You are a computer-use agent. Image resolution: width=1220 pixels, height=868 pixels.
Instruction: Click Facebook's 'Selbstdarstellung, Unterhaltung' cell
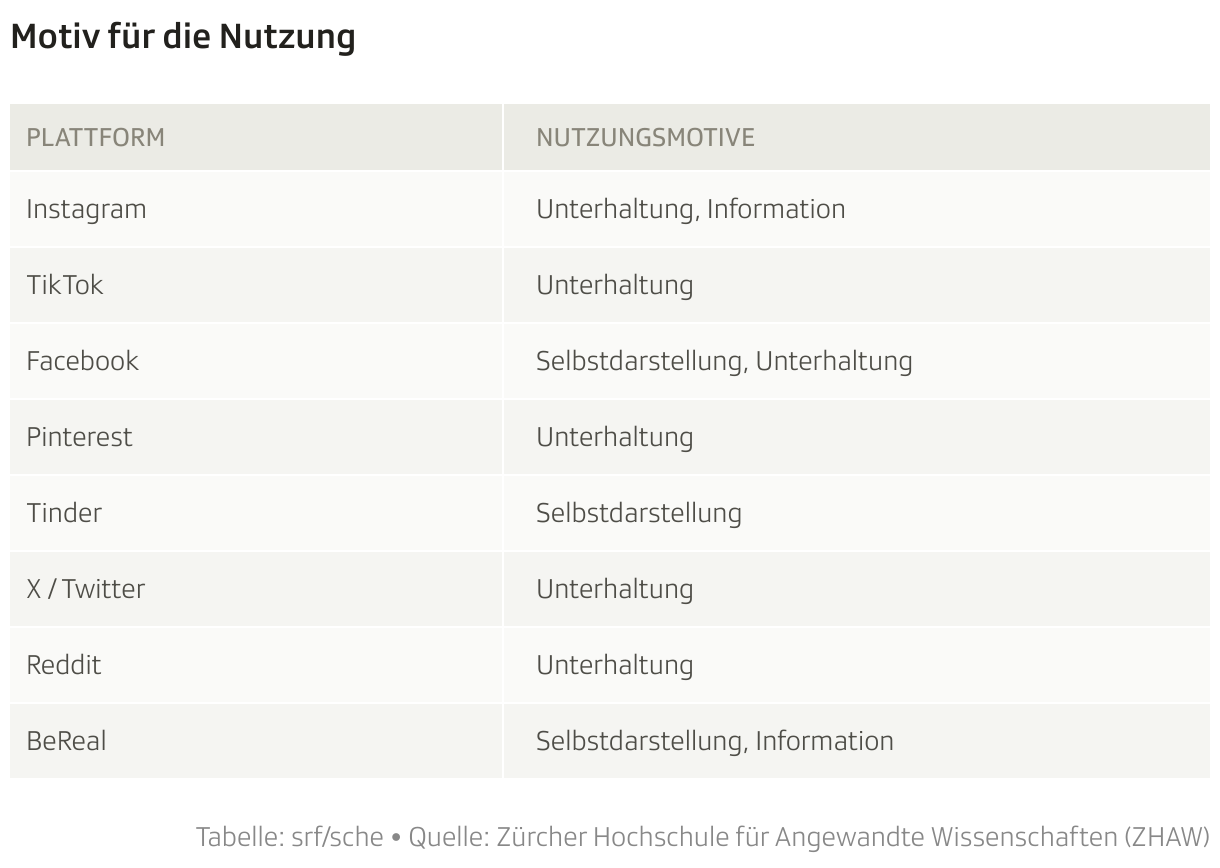[857, 361]
